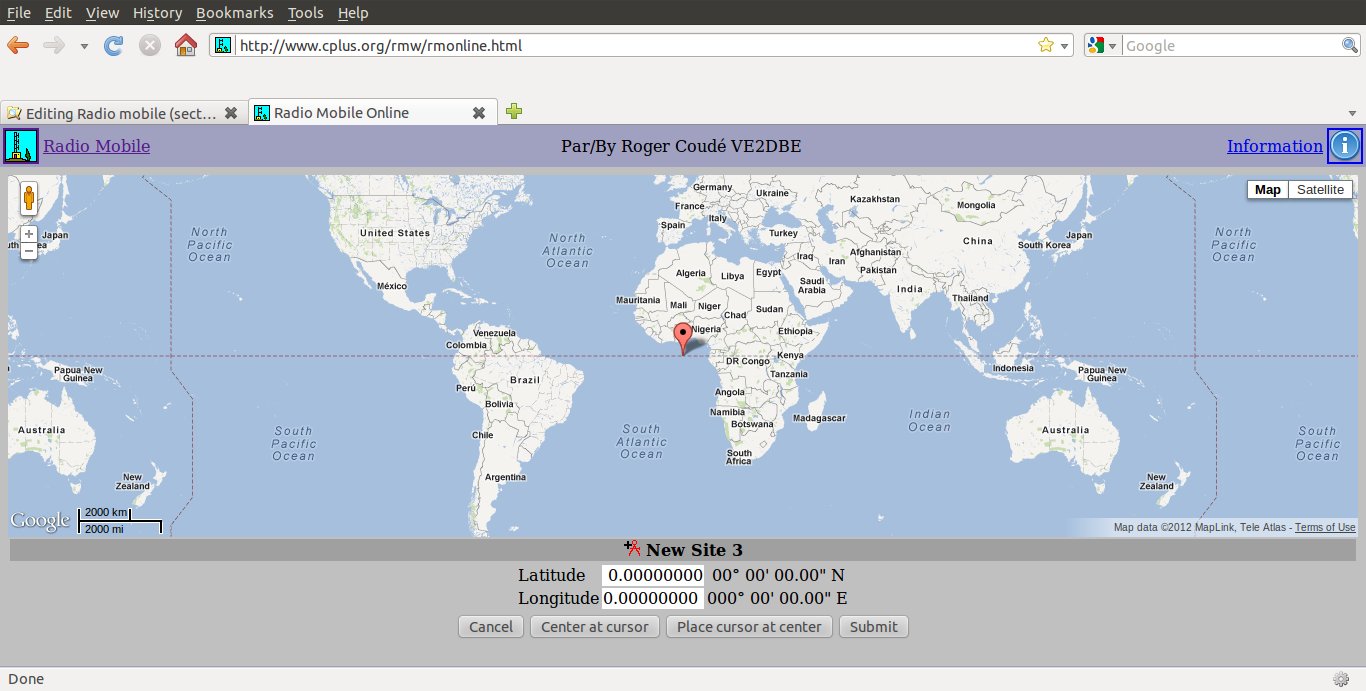Reload the page with the refresh icon
The width and height of the screenshot is (1366, 691).
114,45
